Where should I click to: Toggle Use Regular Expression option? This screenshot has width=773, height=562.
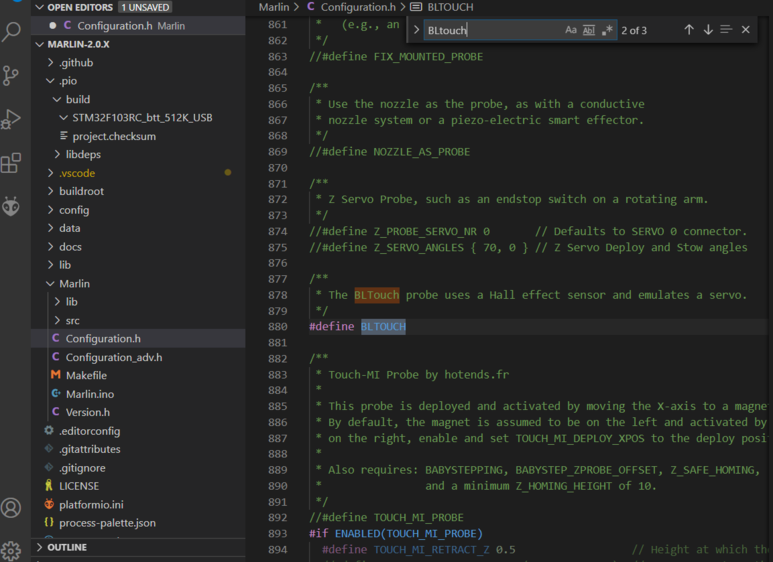(x=607, y=30)
